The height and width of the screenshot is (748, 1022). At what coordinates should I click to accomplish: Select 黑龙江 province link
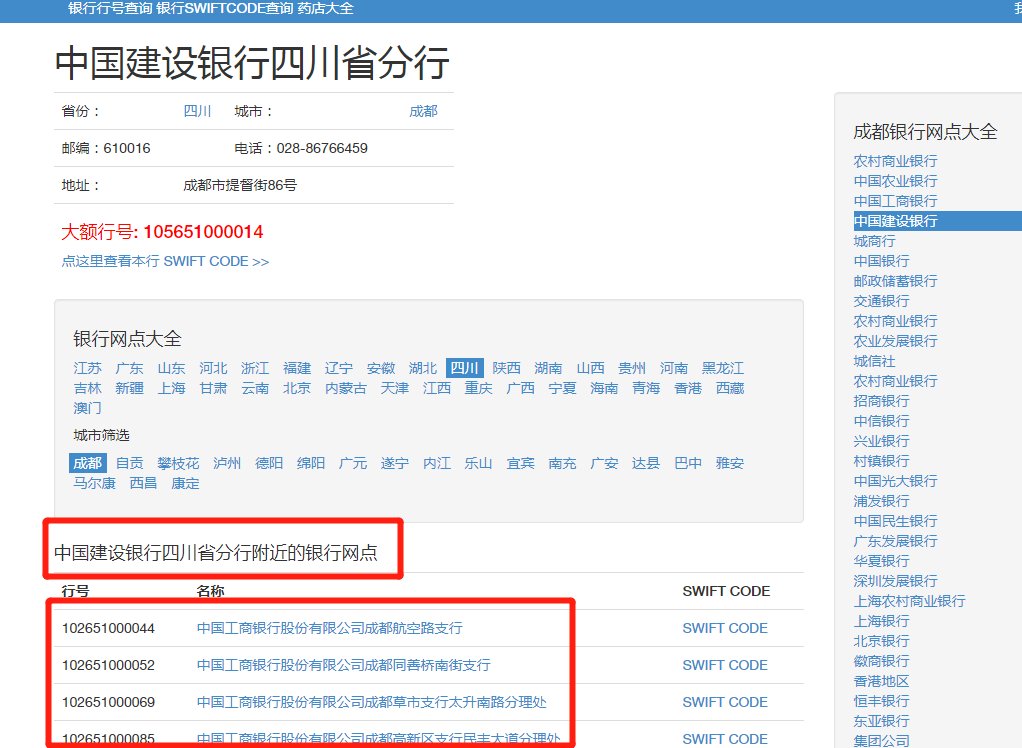tap(723, 368)
